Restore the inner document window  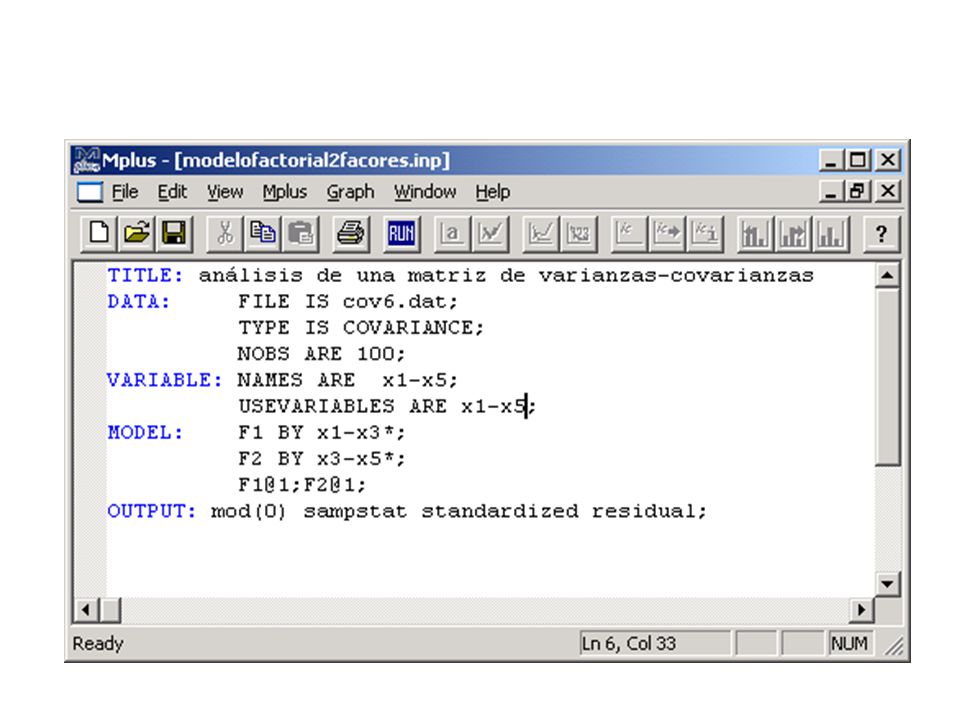[x=858, y=192]
